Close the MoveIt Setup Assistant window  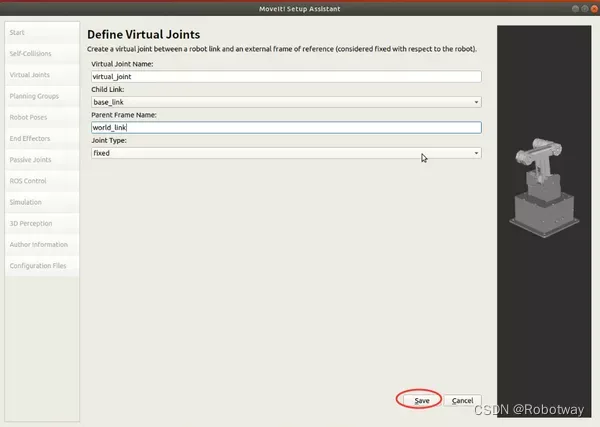594,9
